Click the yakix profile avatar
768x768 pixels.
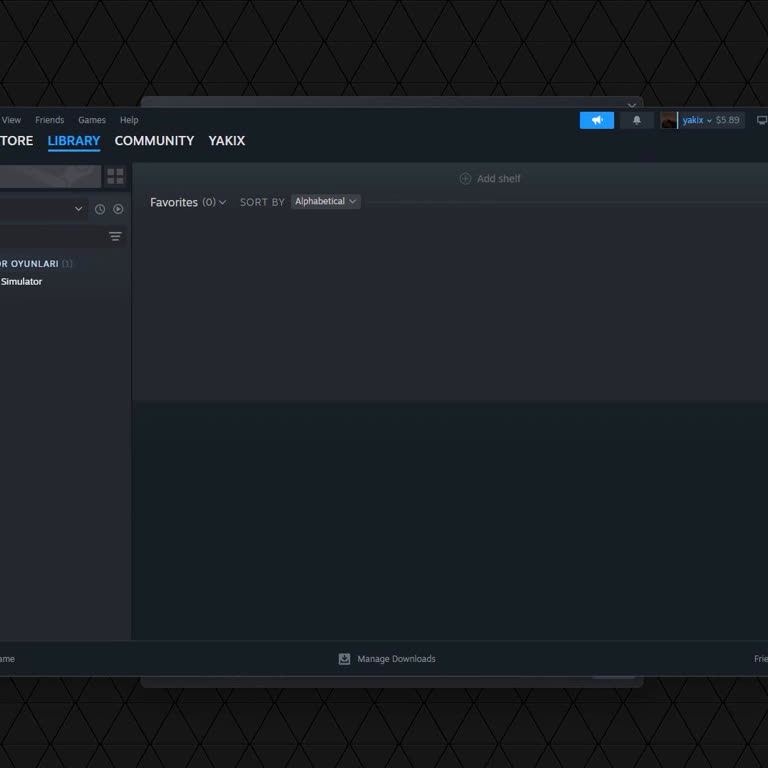(x=668, y=120)
